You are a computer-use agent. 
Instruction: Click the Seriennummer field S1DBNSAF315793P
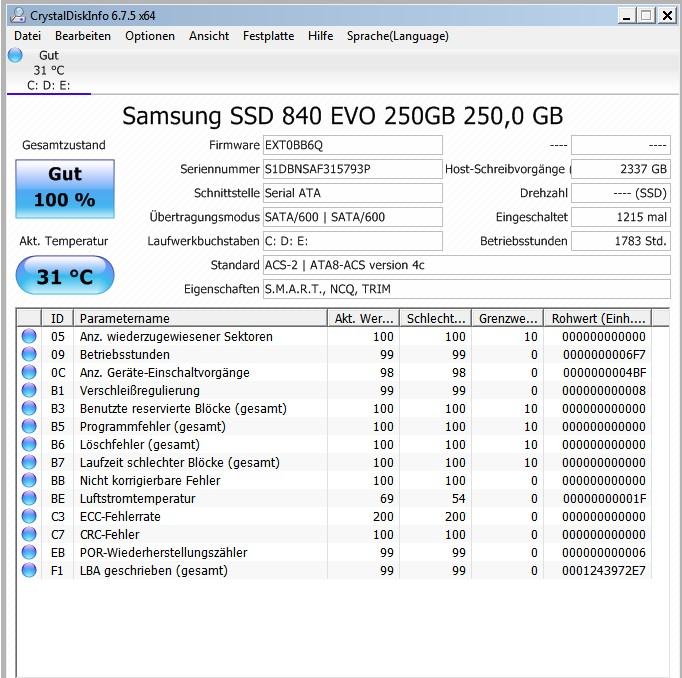(353, 169)
